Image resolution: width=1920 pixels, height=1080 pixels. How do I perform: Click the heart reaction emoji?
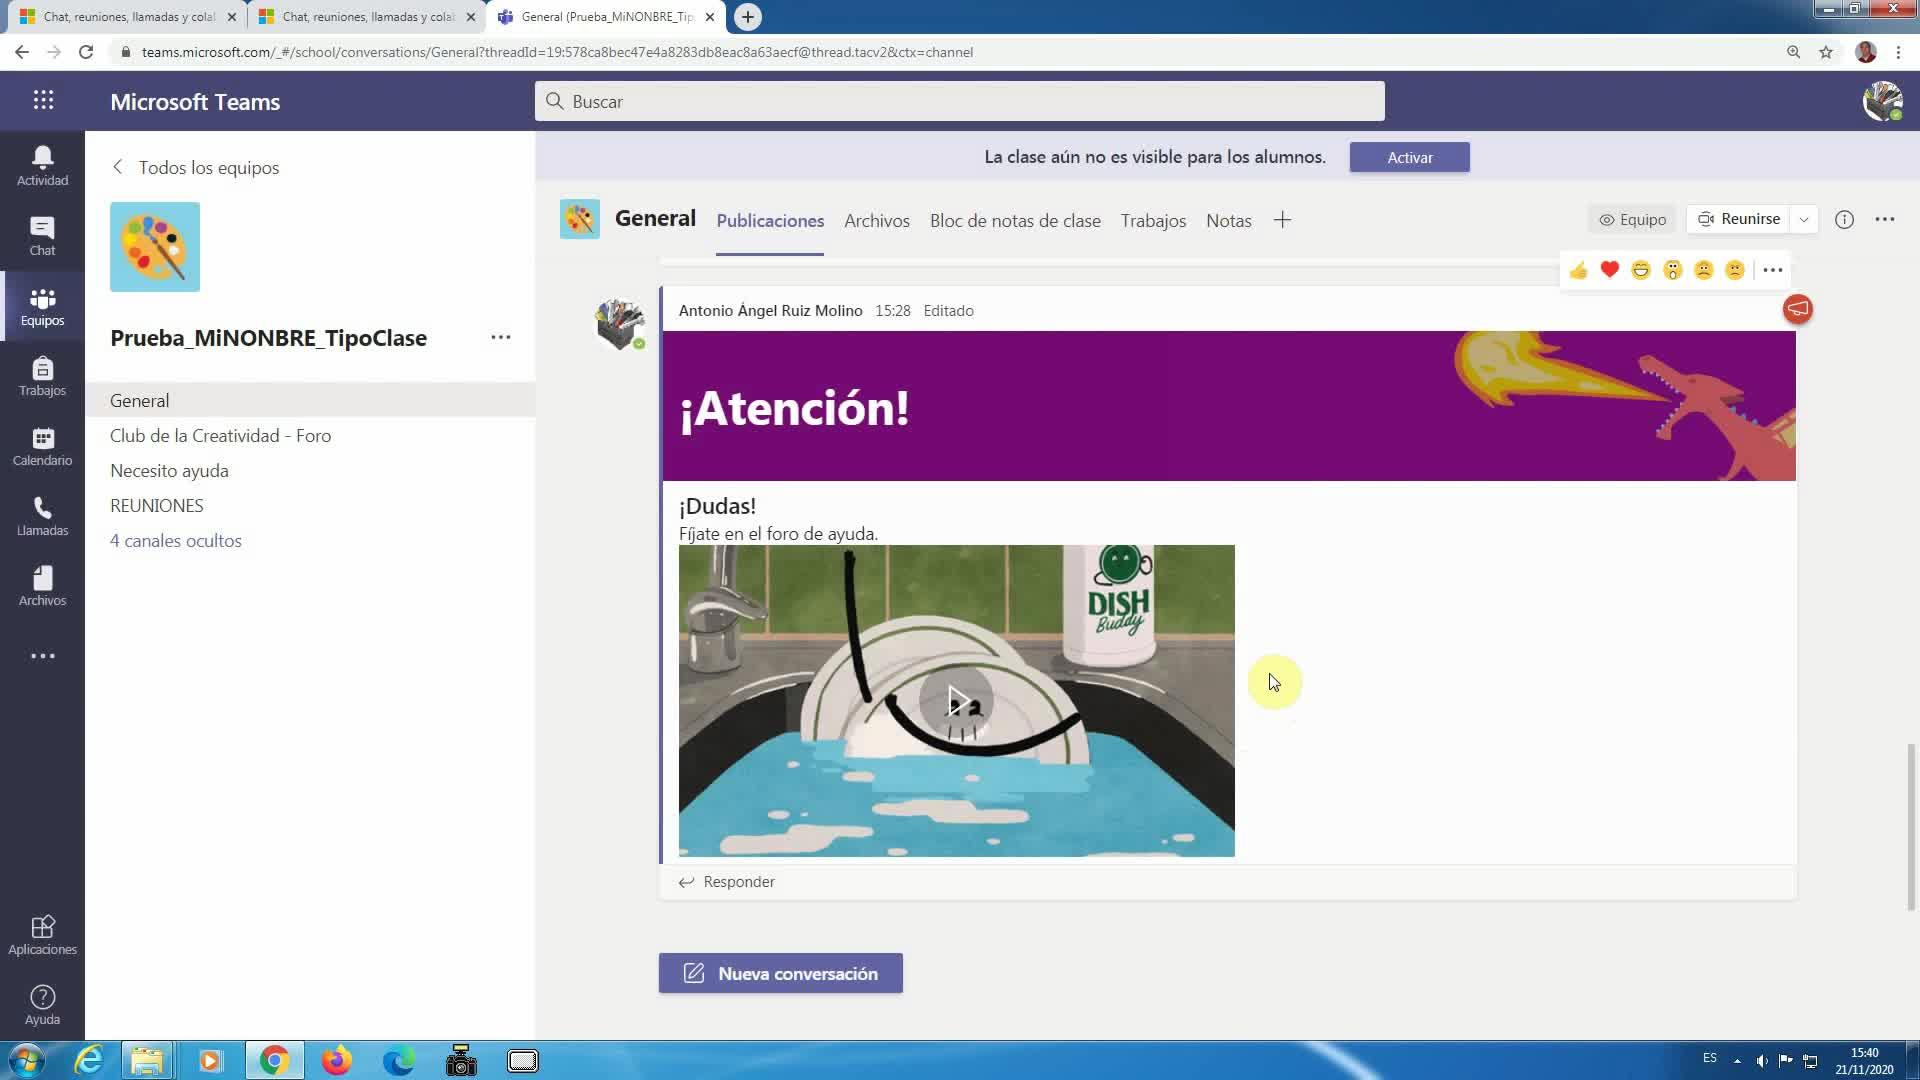click(1609, 270)
